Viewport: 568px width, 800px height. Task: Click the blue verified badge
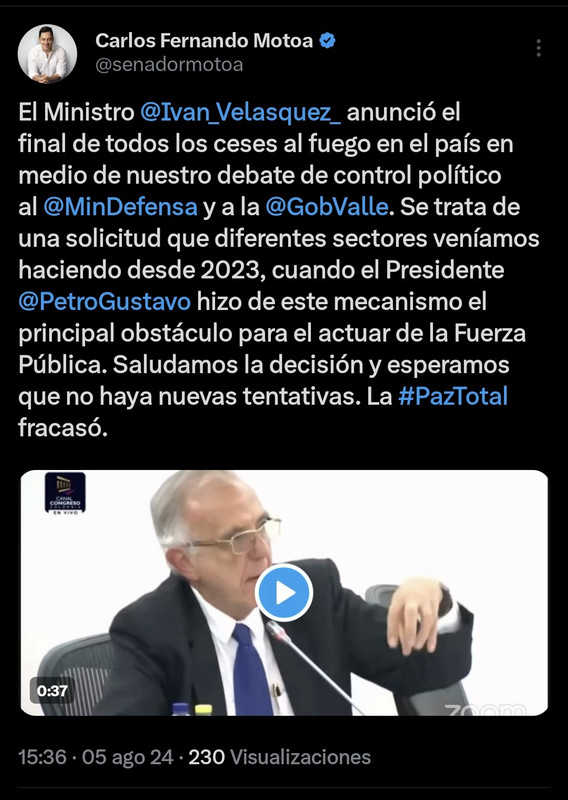click(x=327, y=40)
